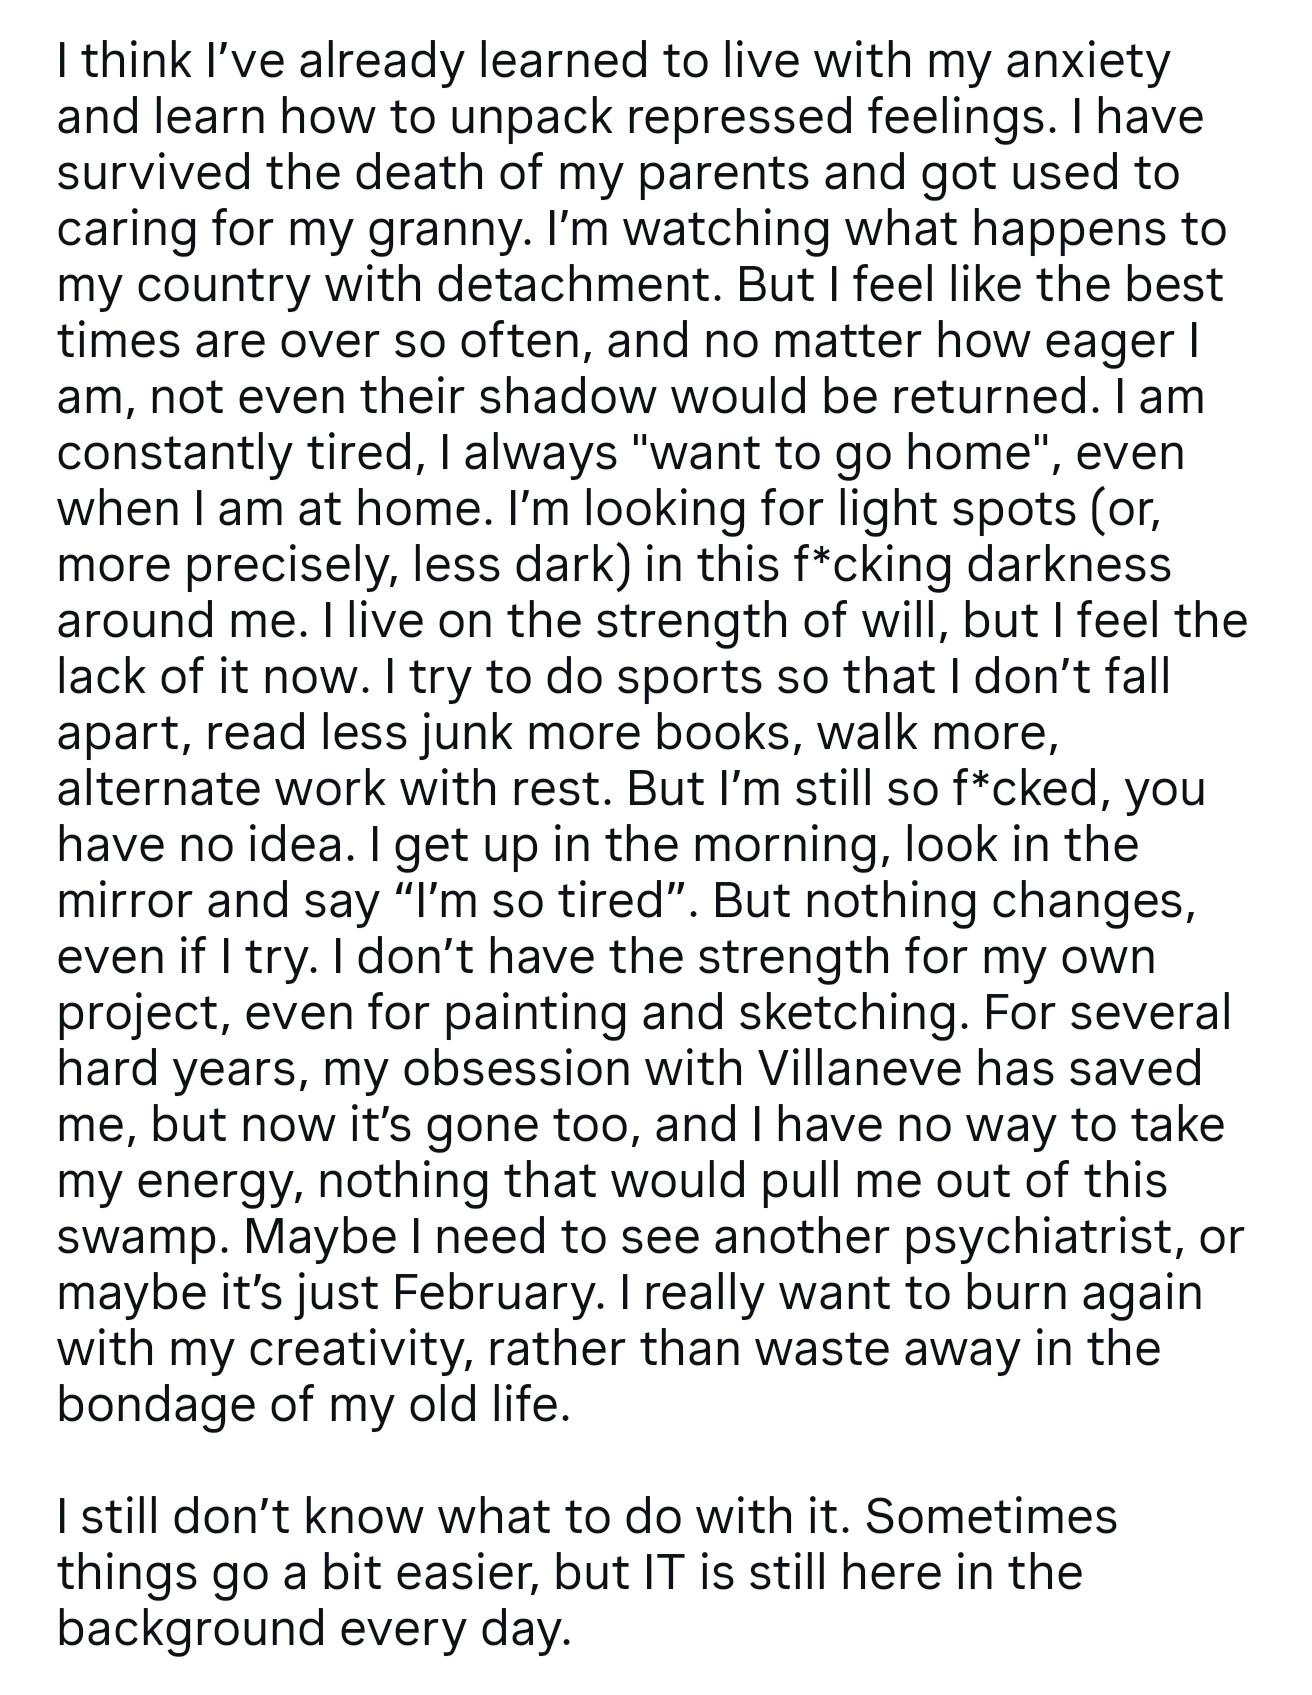Click the word "background" in final line
Image resolution: width=1312 pixels, height=1695 pixels.
tap(192, 1629)
